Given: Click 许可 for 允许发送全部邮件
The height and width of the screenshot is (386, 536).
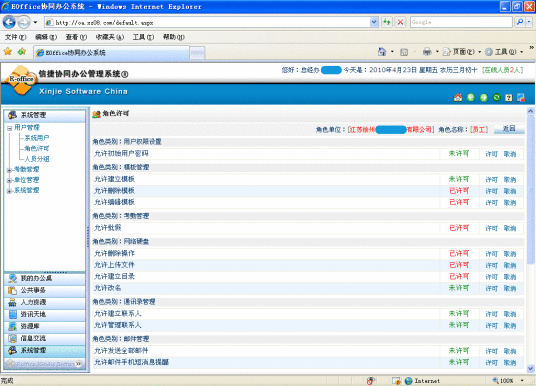Looking at the screenshot, I should coord(492,351).
